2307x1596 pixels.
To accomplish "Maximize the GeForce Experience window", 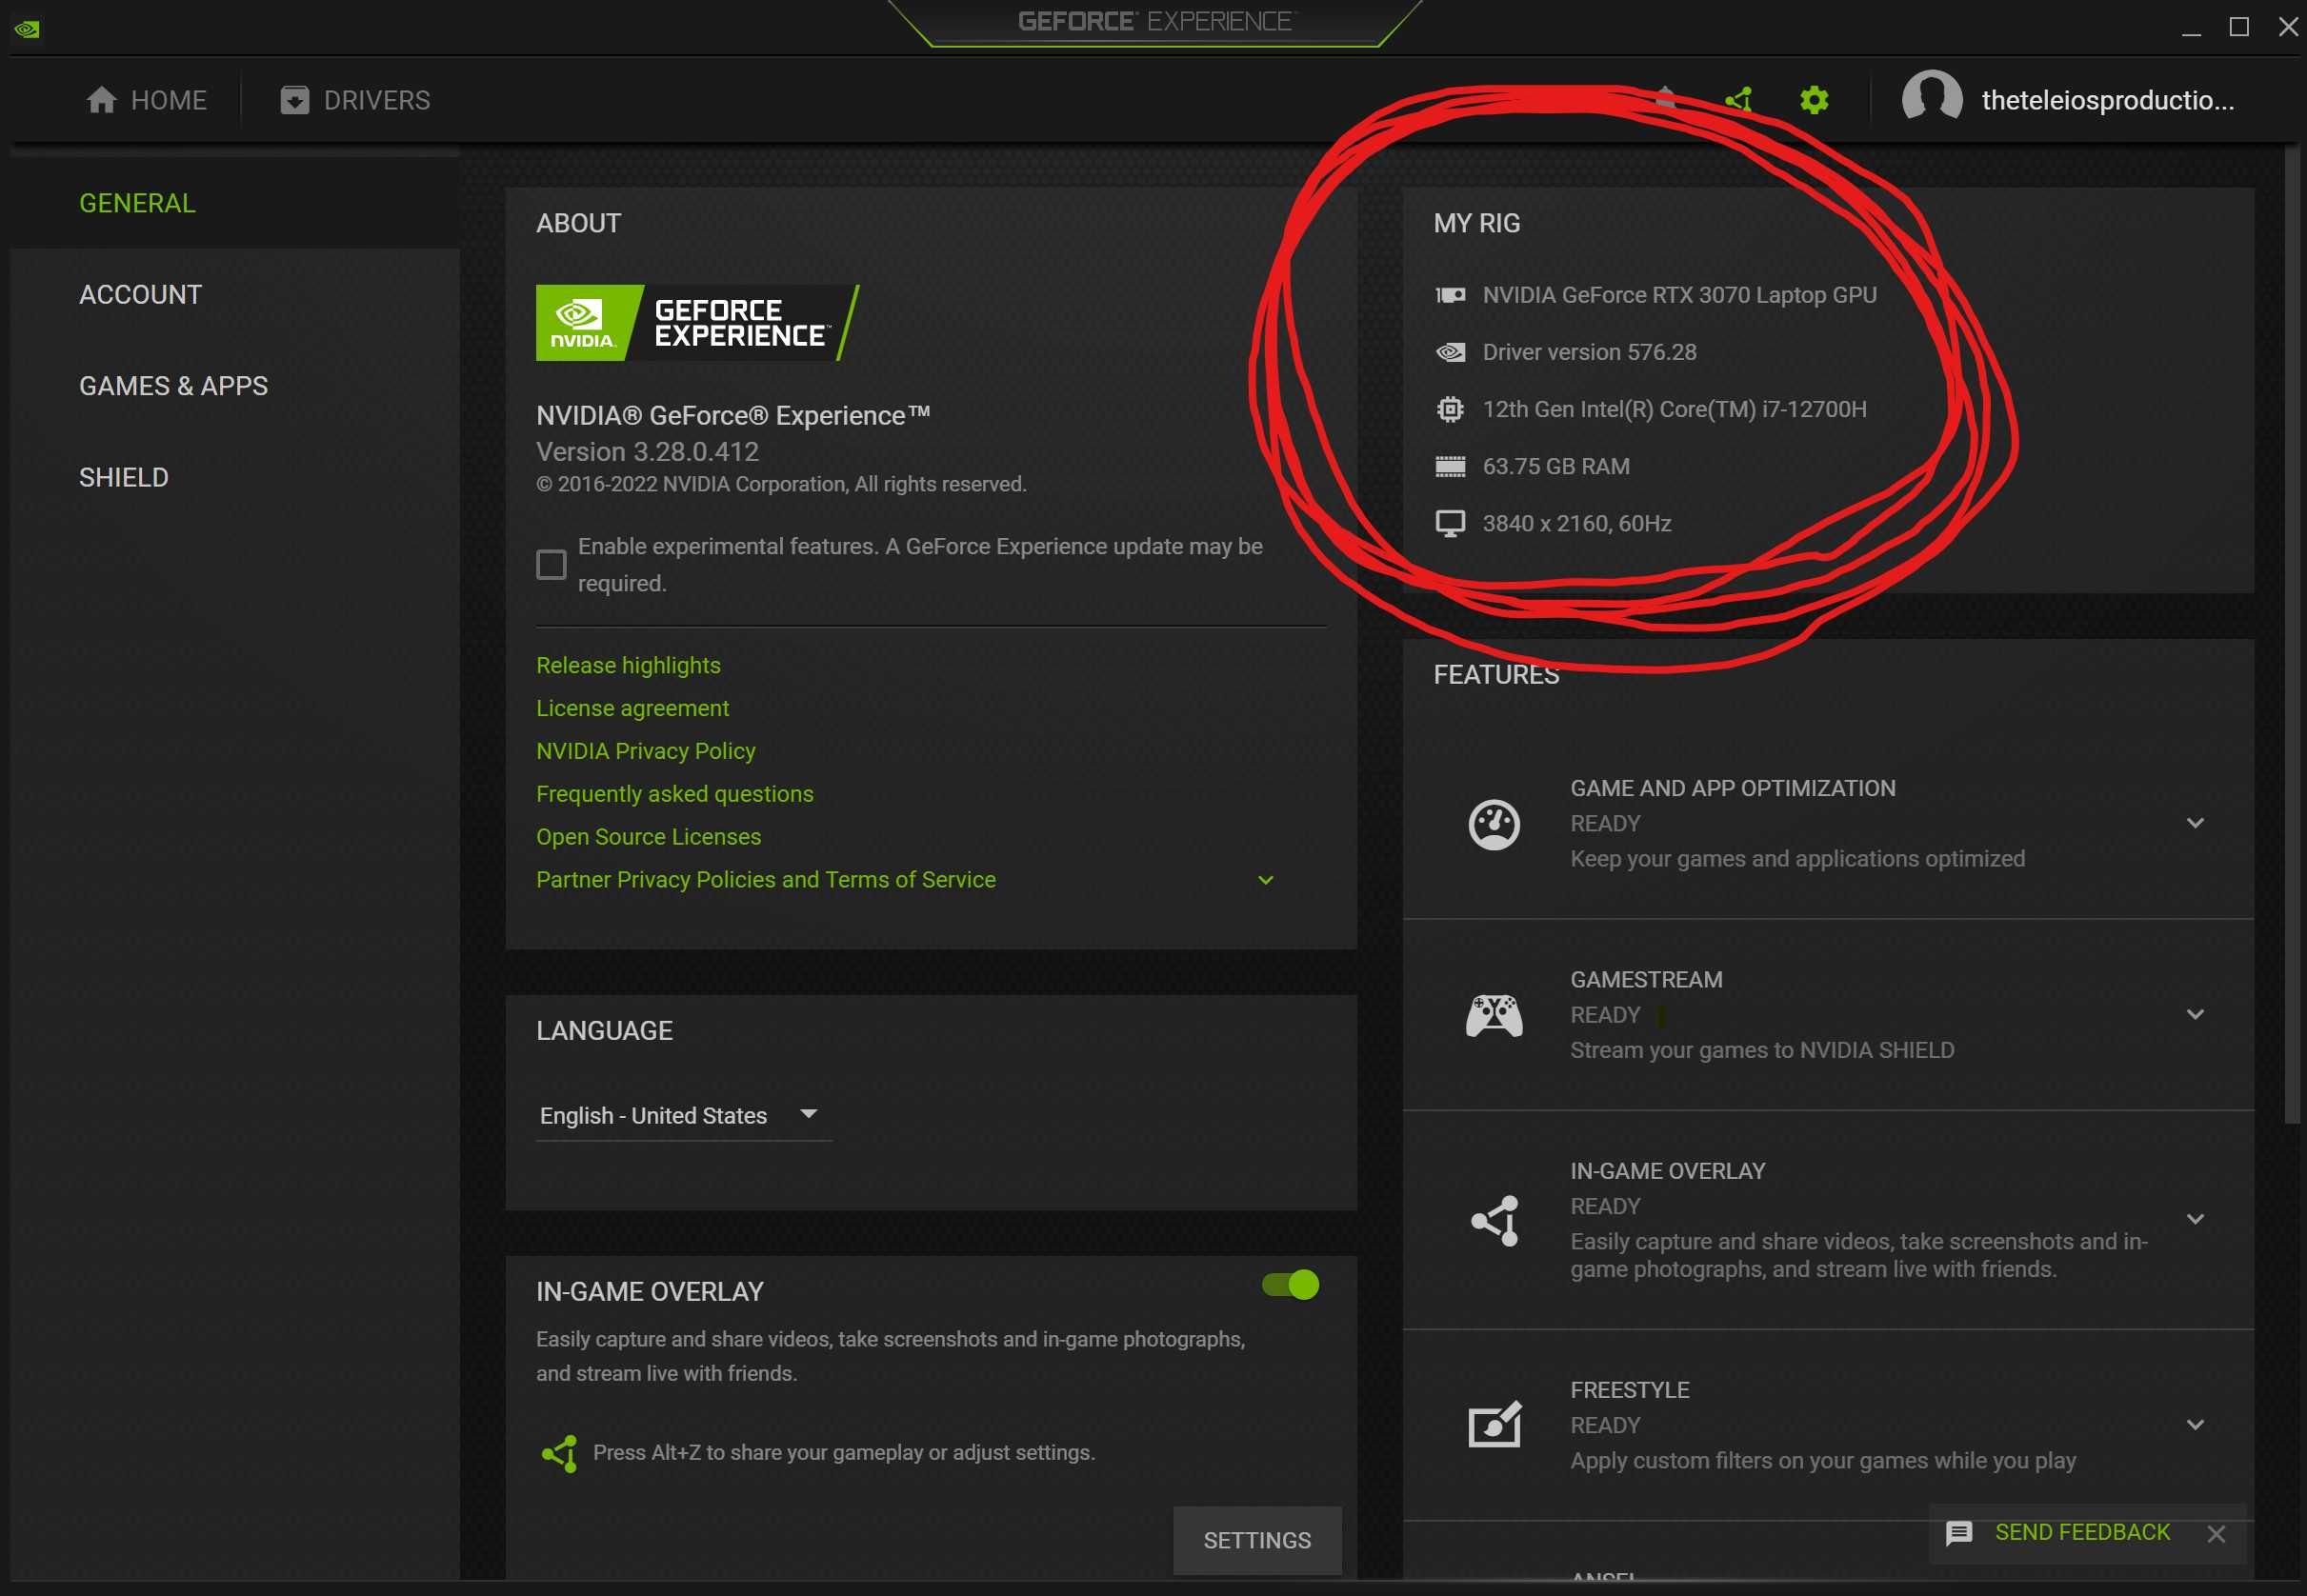I will pos(2239,27).
